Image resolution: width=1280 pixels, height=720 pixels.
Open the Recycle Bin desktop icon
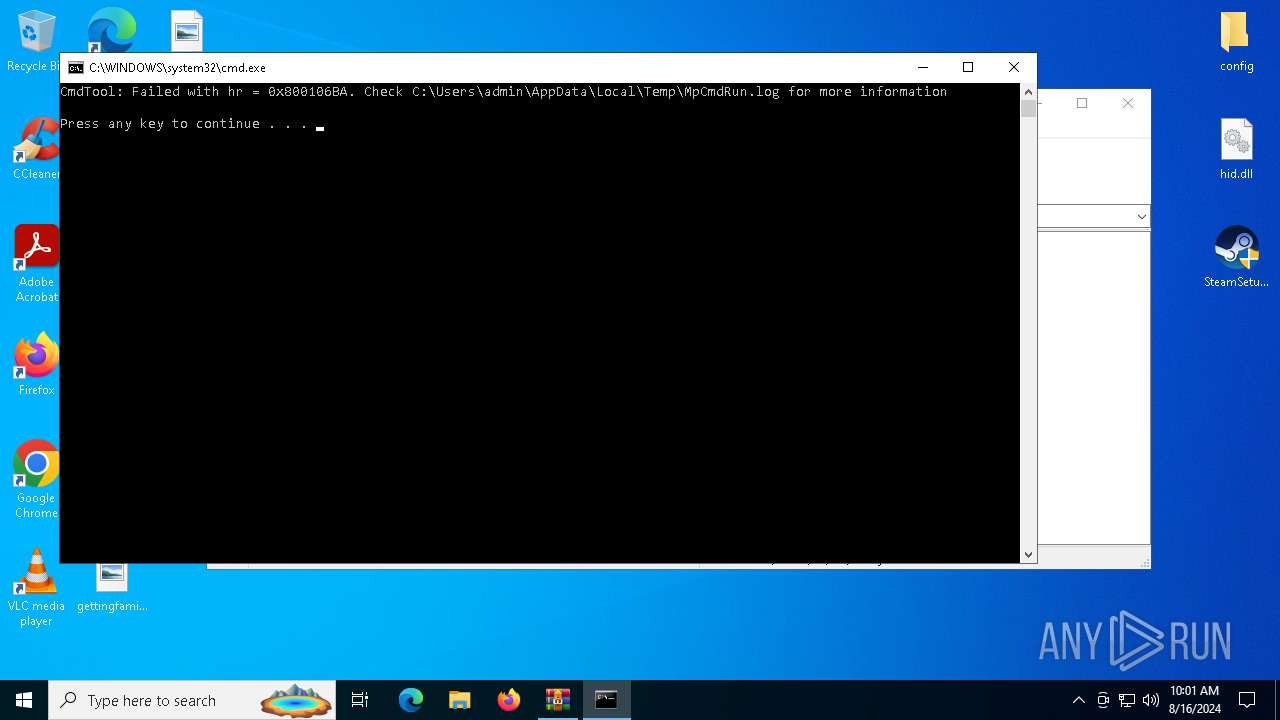(35, 41)
